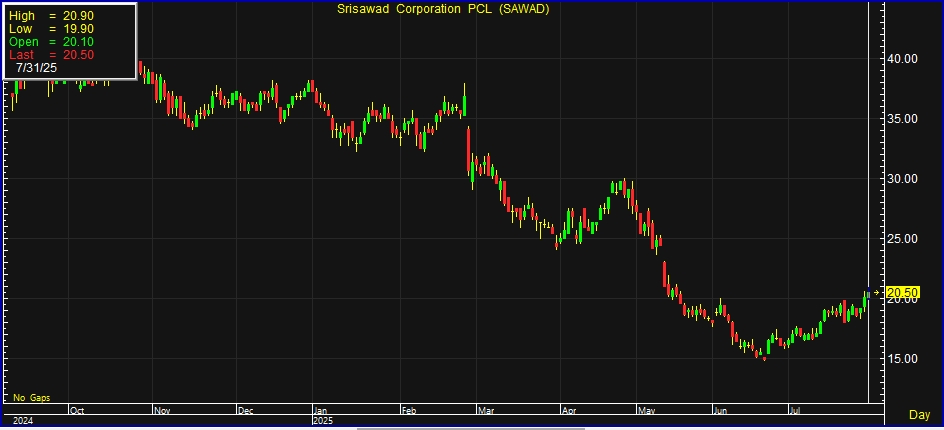Click the No Gaps label
This screenshot has width=944, height=430.
(31, 398)
